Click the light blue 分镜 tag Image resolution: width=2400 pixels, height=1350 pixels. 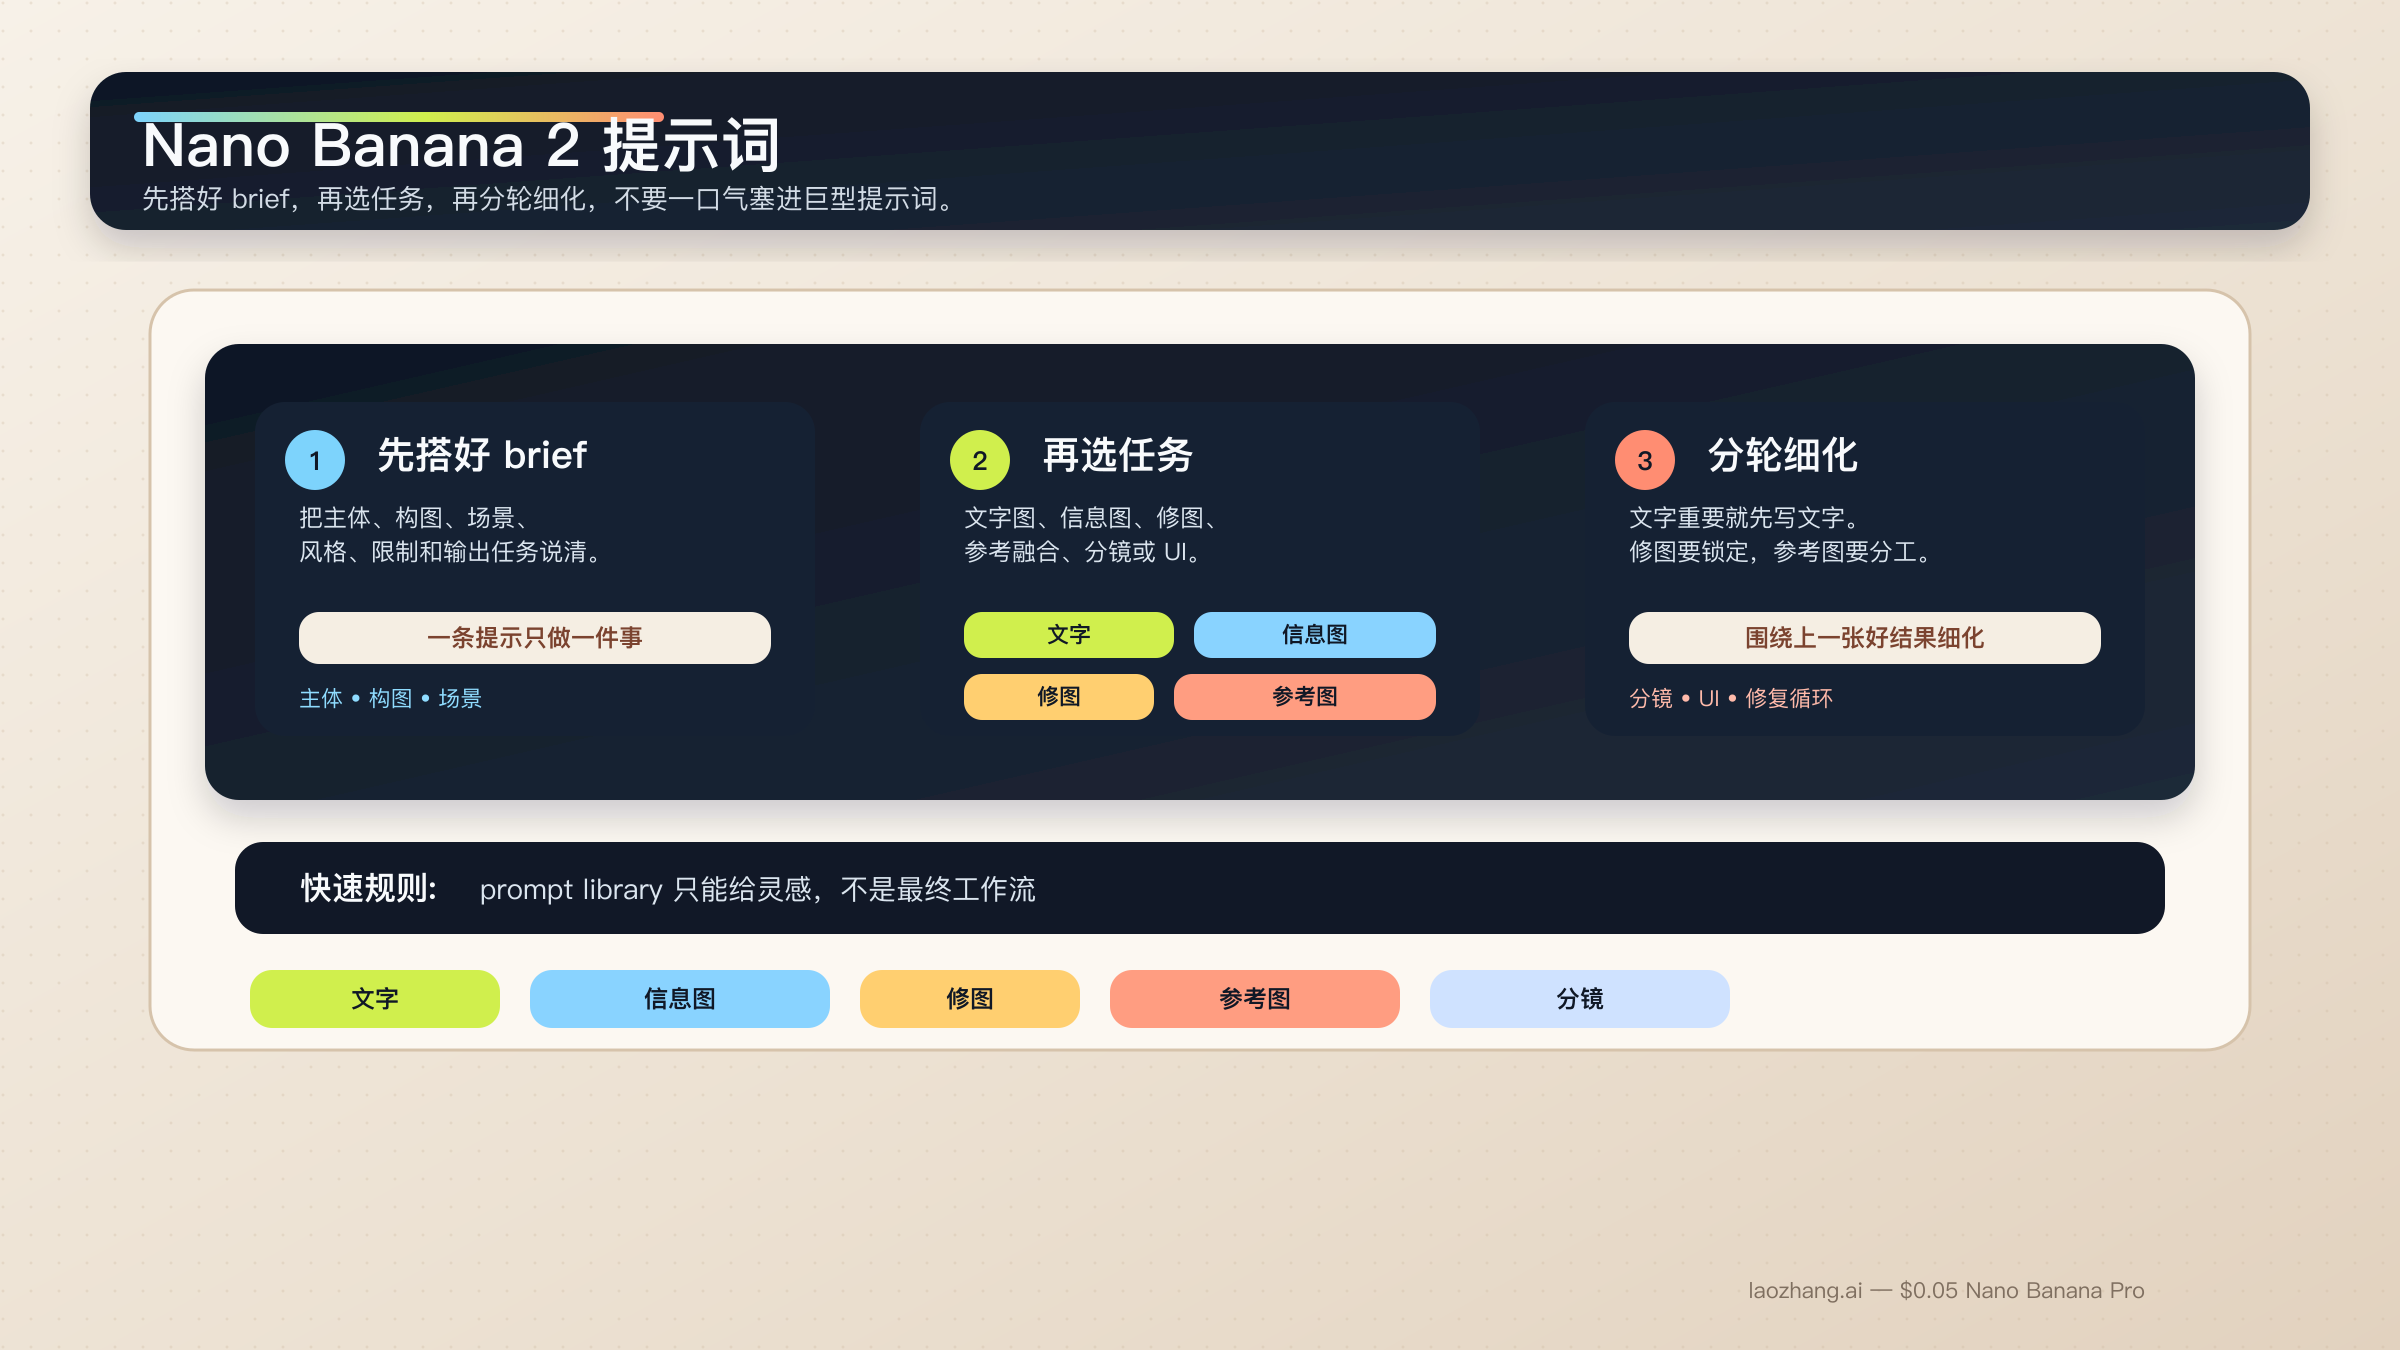(1580, 999)
